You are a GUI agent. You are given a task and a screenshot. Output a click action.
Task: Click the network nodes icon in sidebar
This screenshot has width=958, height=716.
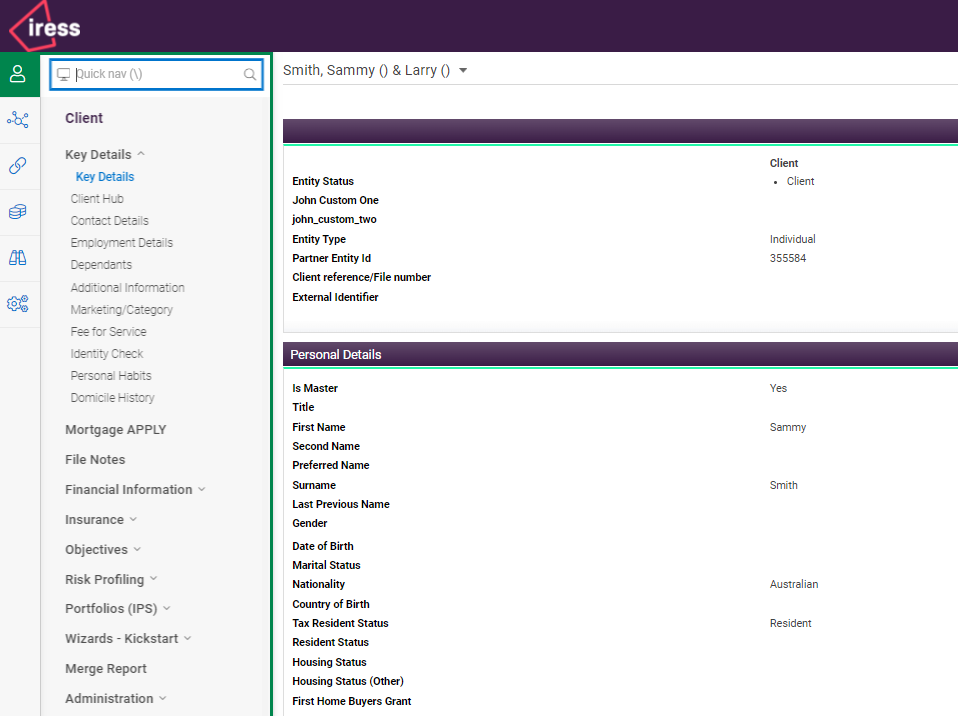tap(18, 120)
